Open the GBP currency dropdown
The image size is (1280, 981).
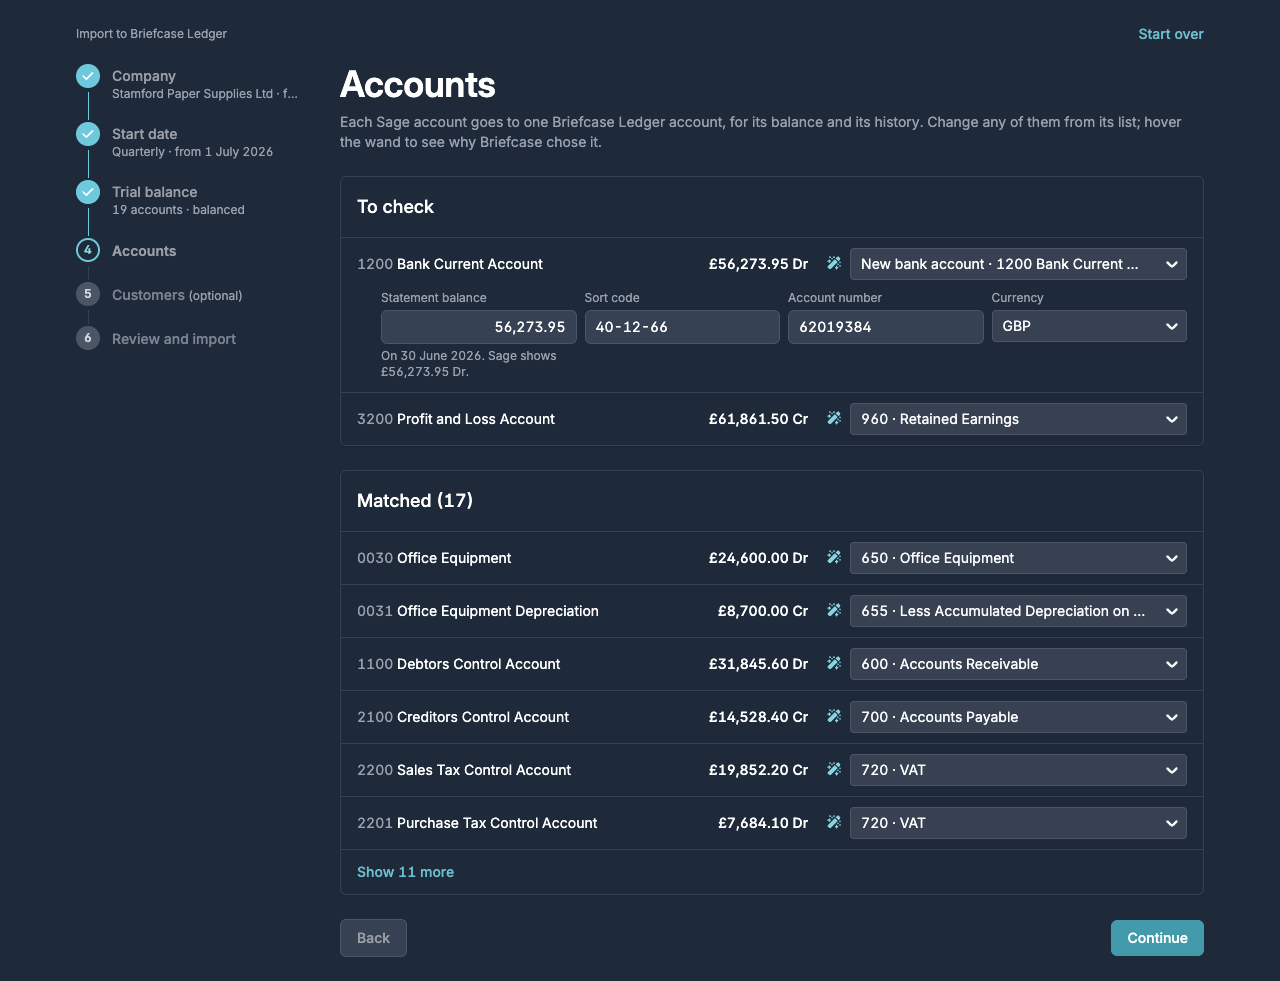[1089, 326]
